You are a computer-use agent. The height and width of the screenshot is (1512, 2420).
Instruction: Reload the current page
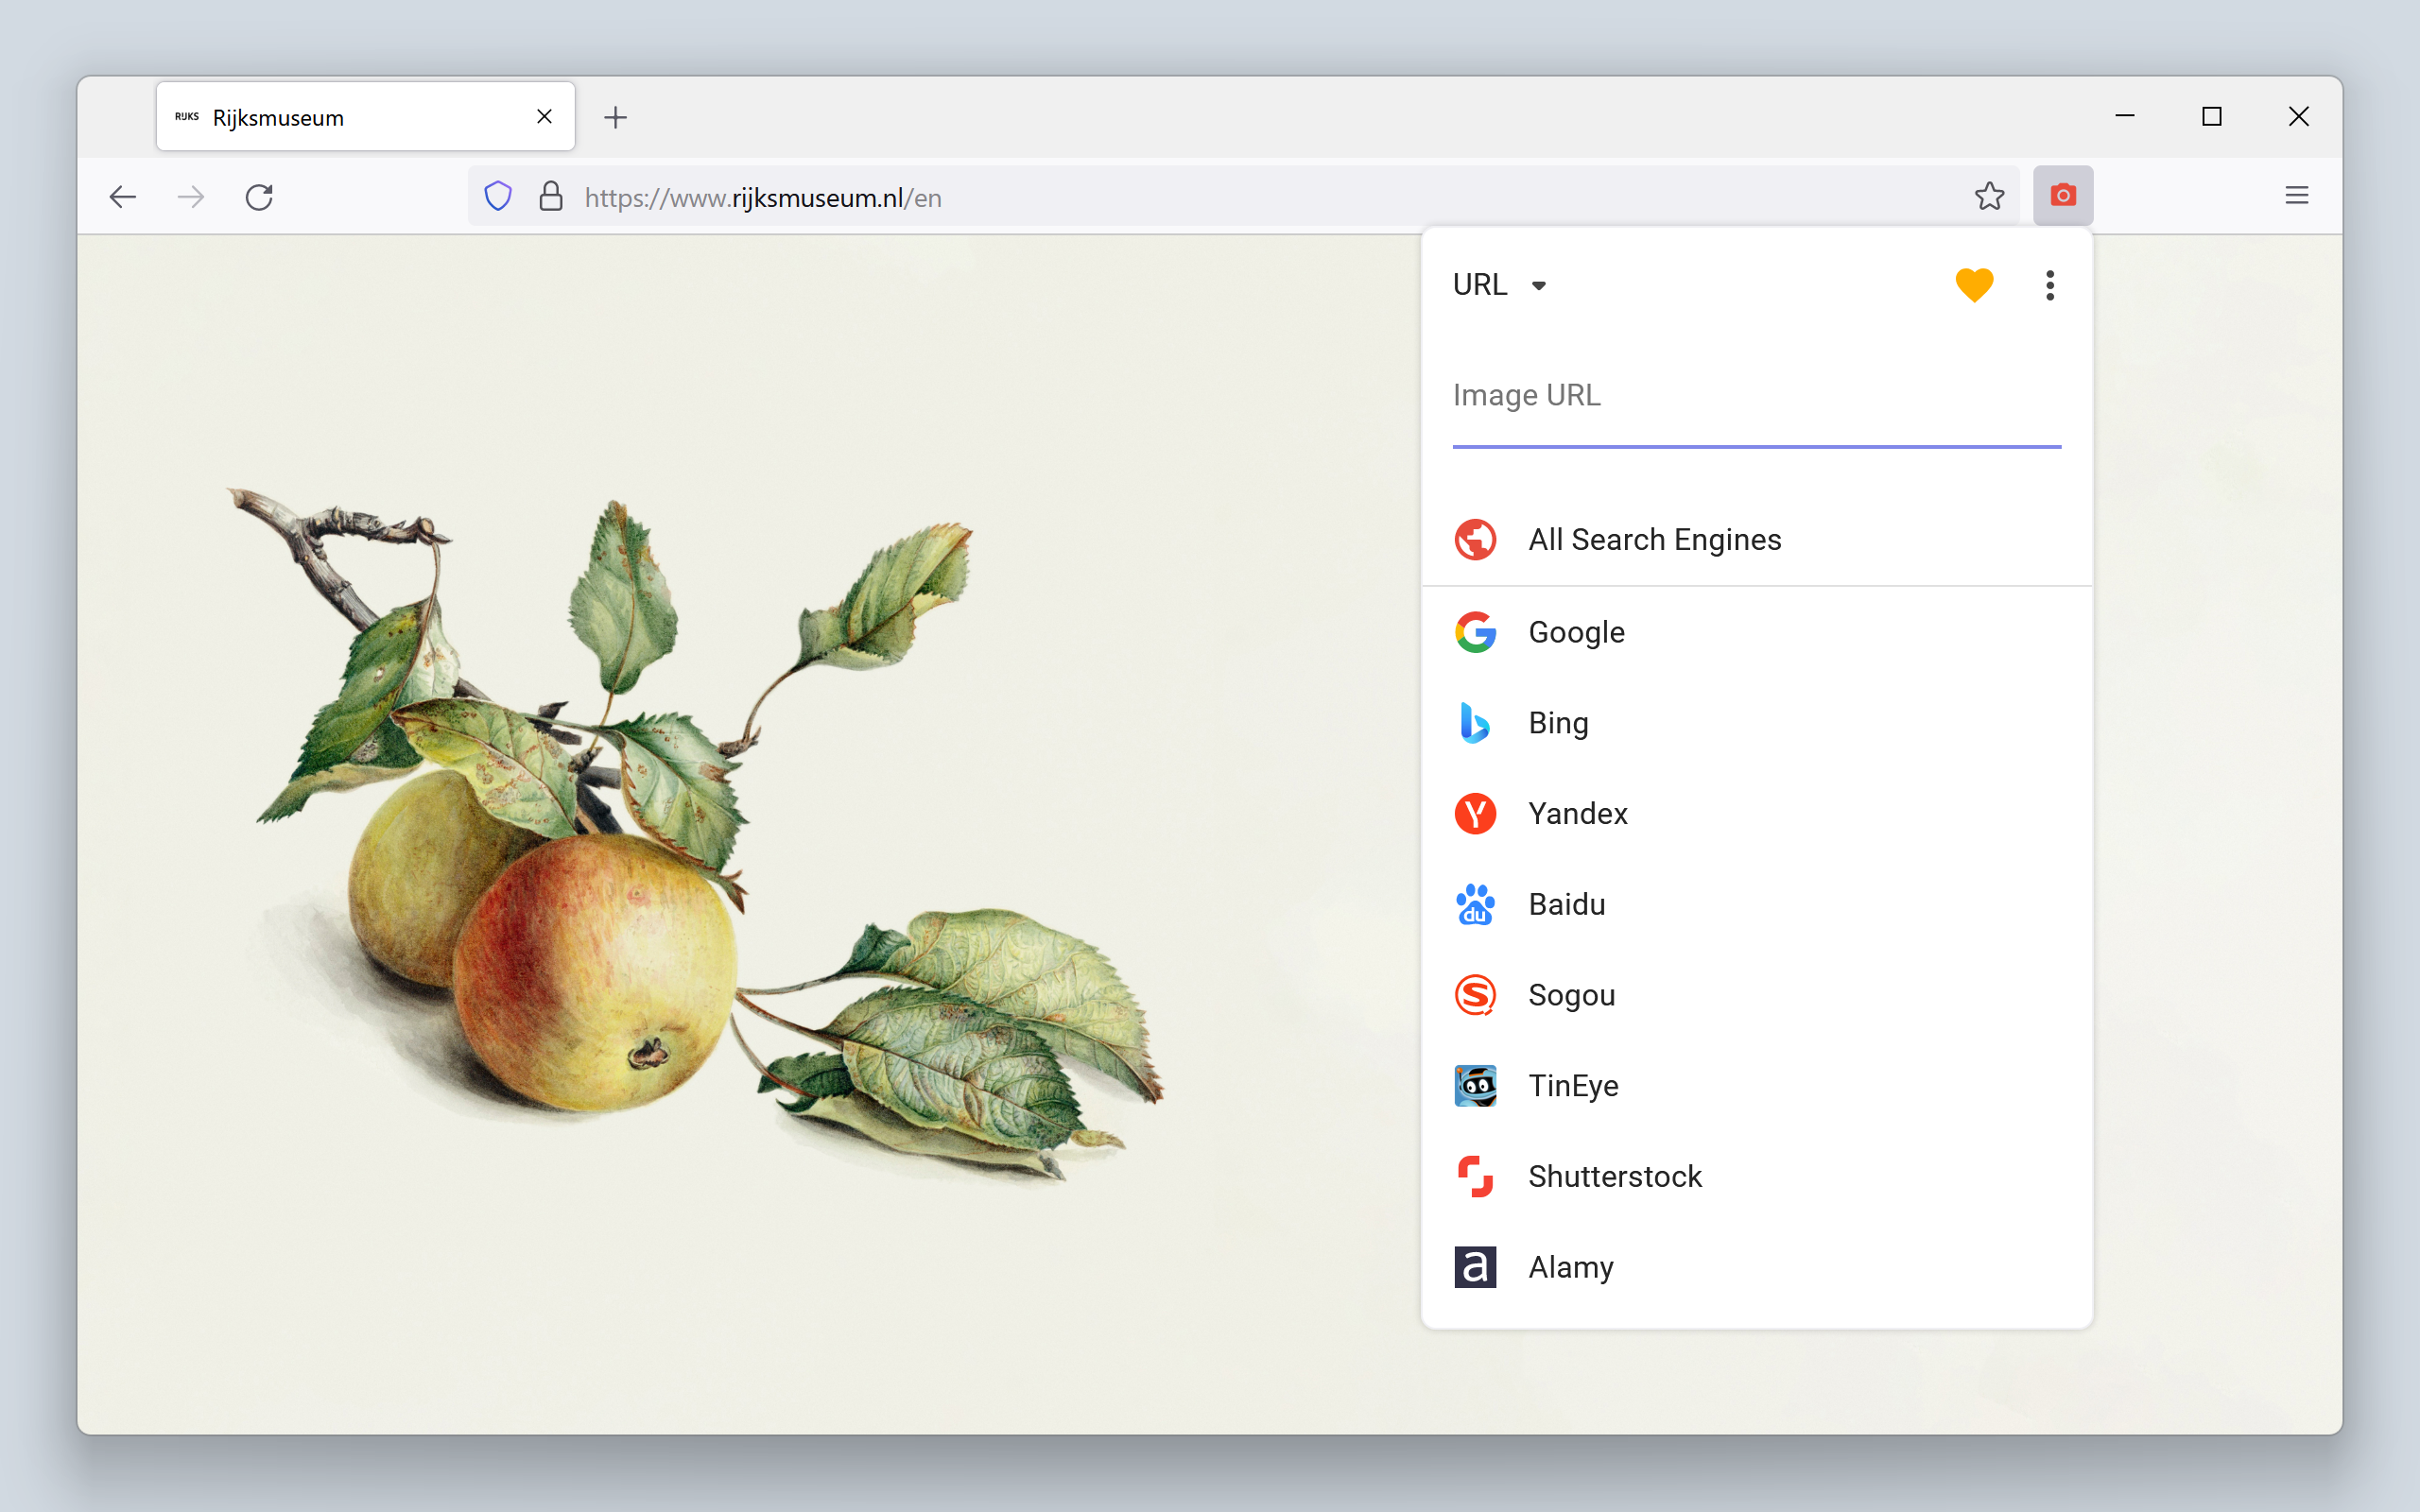pyautogui.click(x=259, y=196)
